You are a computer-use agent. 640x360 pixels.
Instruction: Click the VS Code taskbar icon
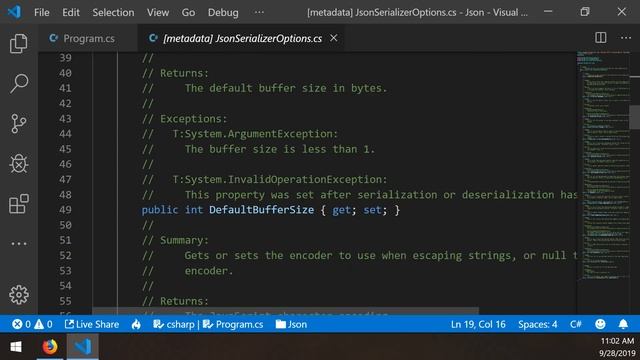tap(83, 347)
